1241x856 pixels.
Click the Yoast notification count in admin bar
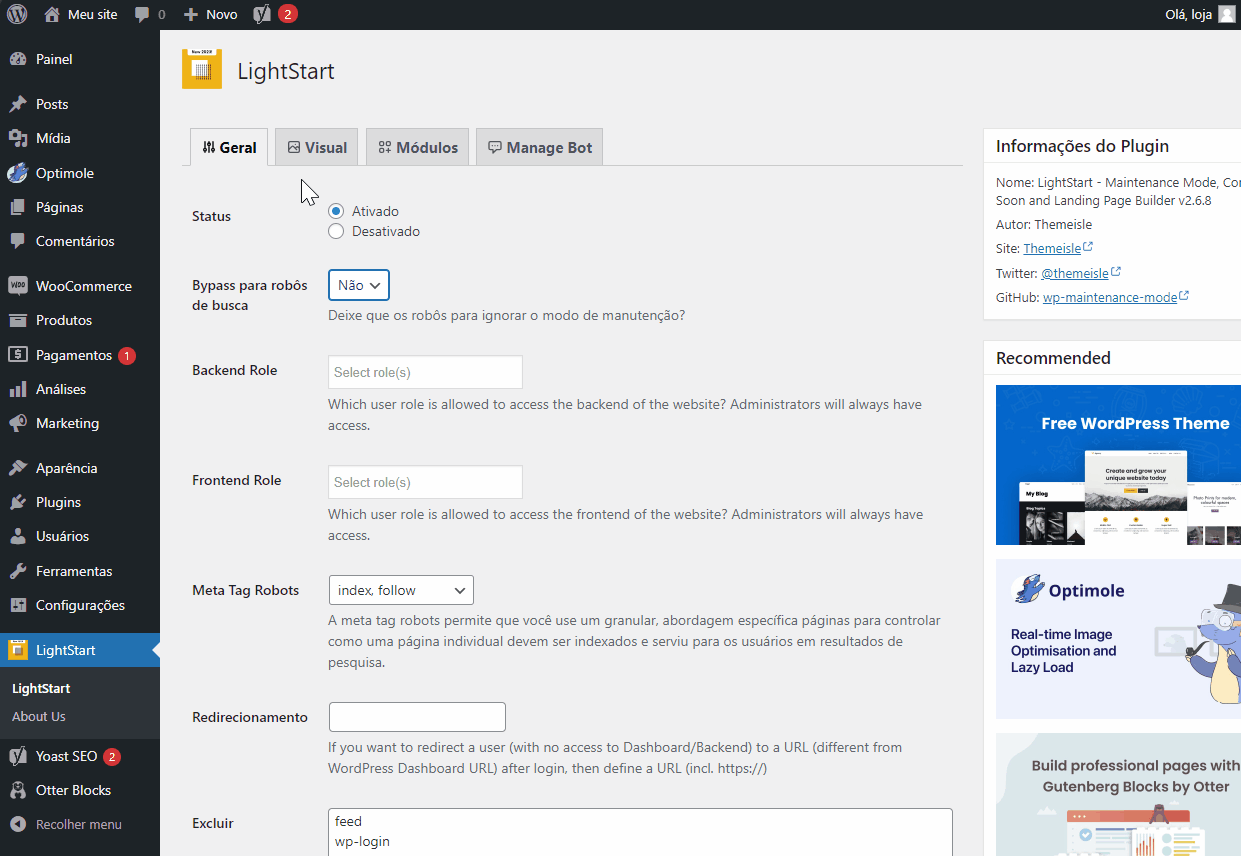288,14
